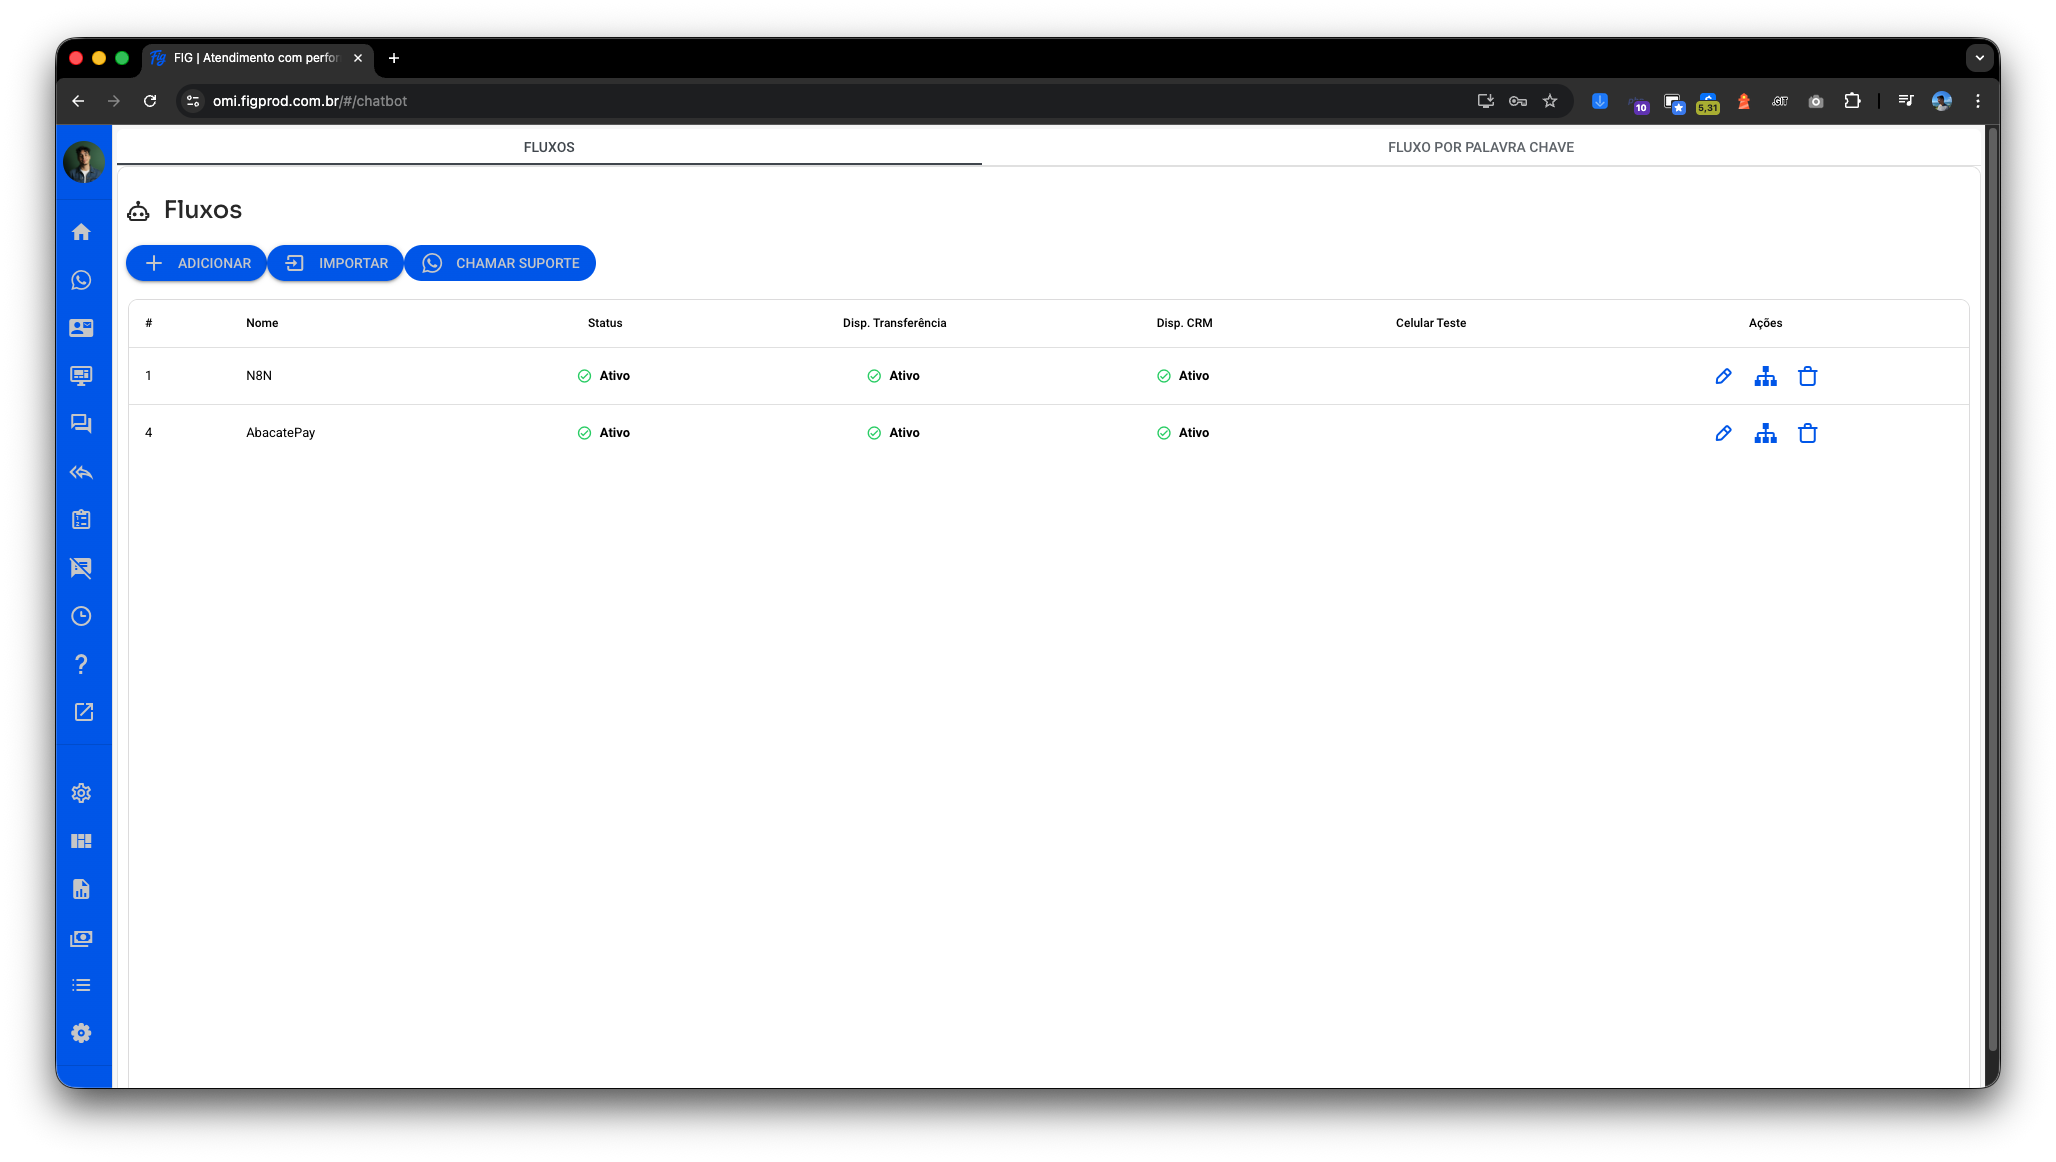Switch to the Fluxo por Palavra Chave tab
2056x1162 pixels.
tap(1480, 147)
